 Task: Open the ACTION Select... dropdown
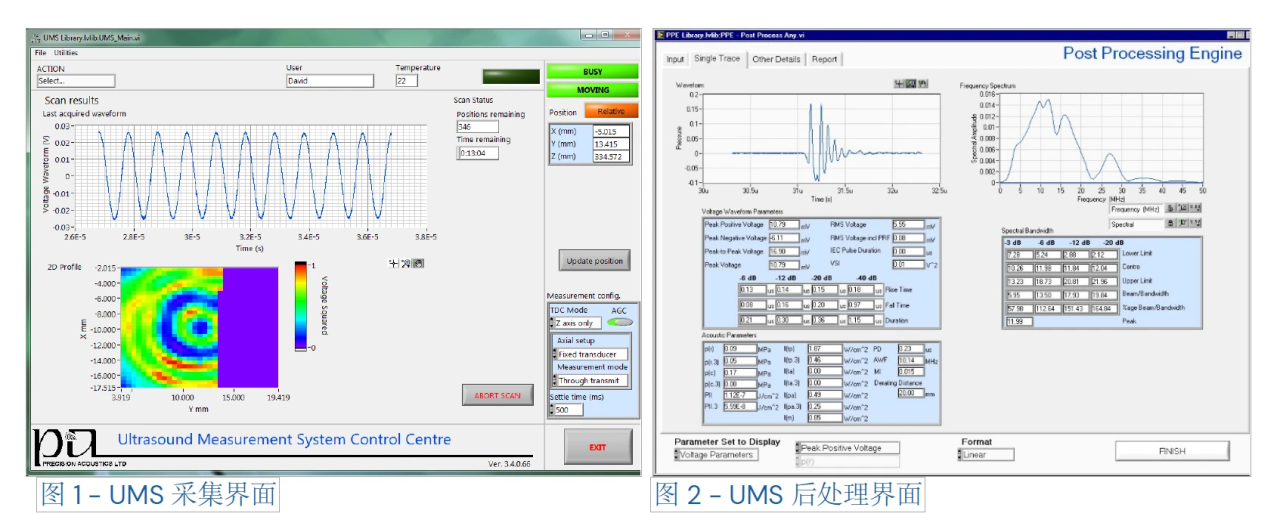[x=75, y=81]
